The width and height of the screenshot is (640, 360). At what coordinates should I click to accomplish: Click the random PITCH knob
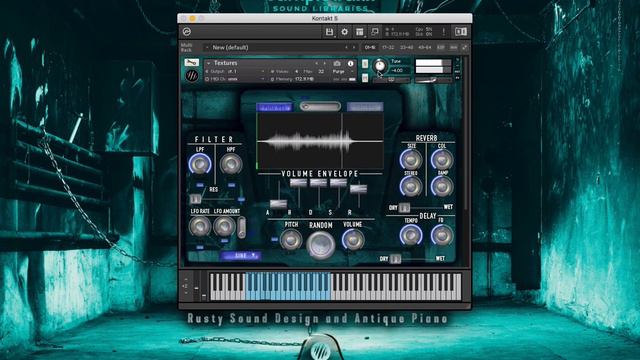[291, 240]
